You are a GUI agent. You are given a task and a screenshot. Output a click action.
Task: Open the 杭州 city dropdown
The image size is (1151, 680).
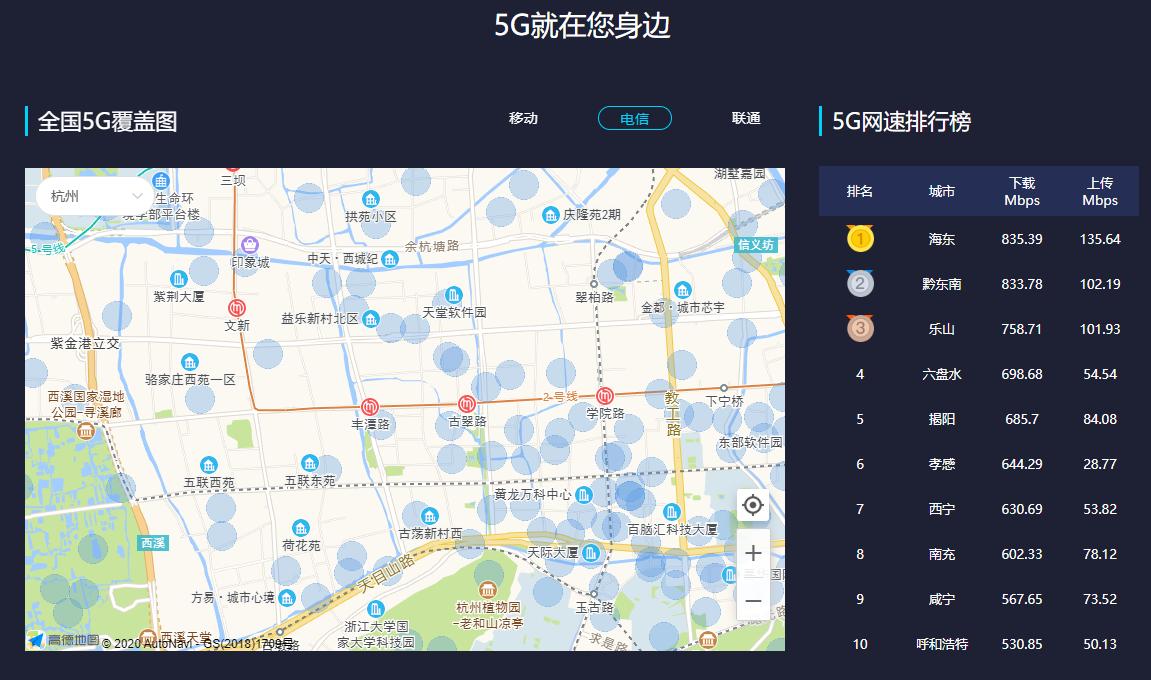(x=95, y=196)
